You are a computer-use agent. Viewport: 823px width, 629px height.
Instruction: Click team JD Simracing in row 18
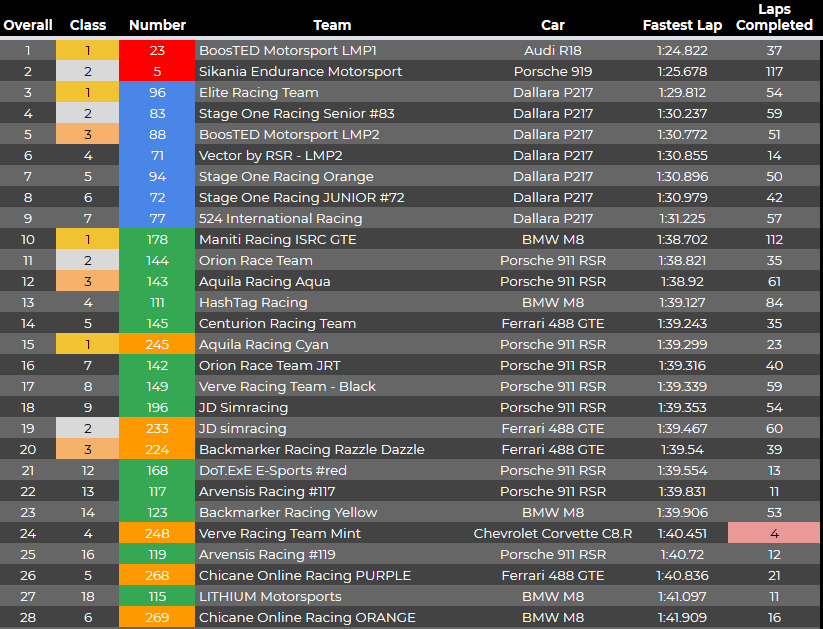(243, 407)
